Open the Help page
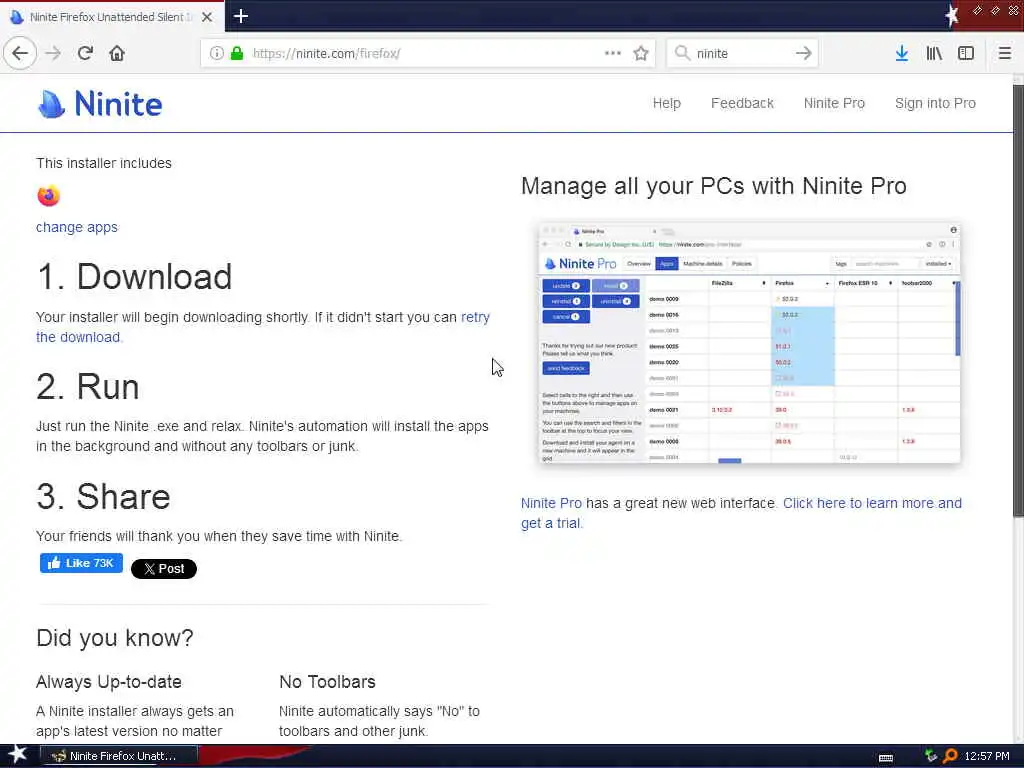Image resolution: width=1024 pixels, height=768 pixels. [x=666, y=103]
